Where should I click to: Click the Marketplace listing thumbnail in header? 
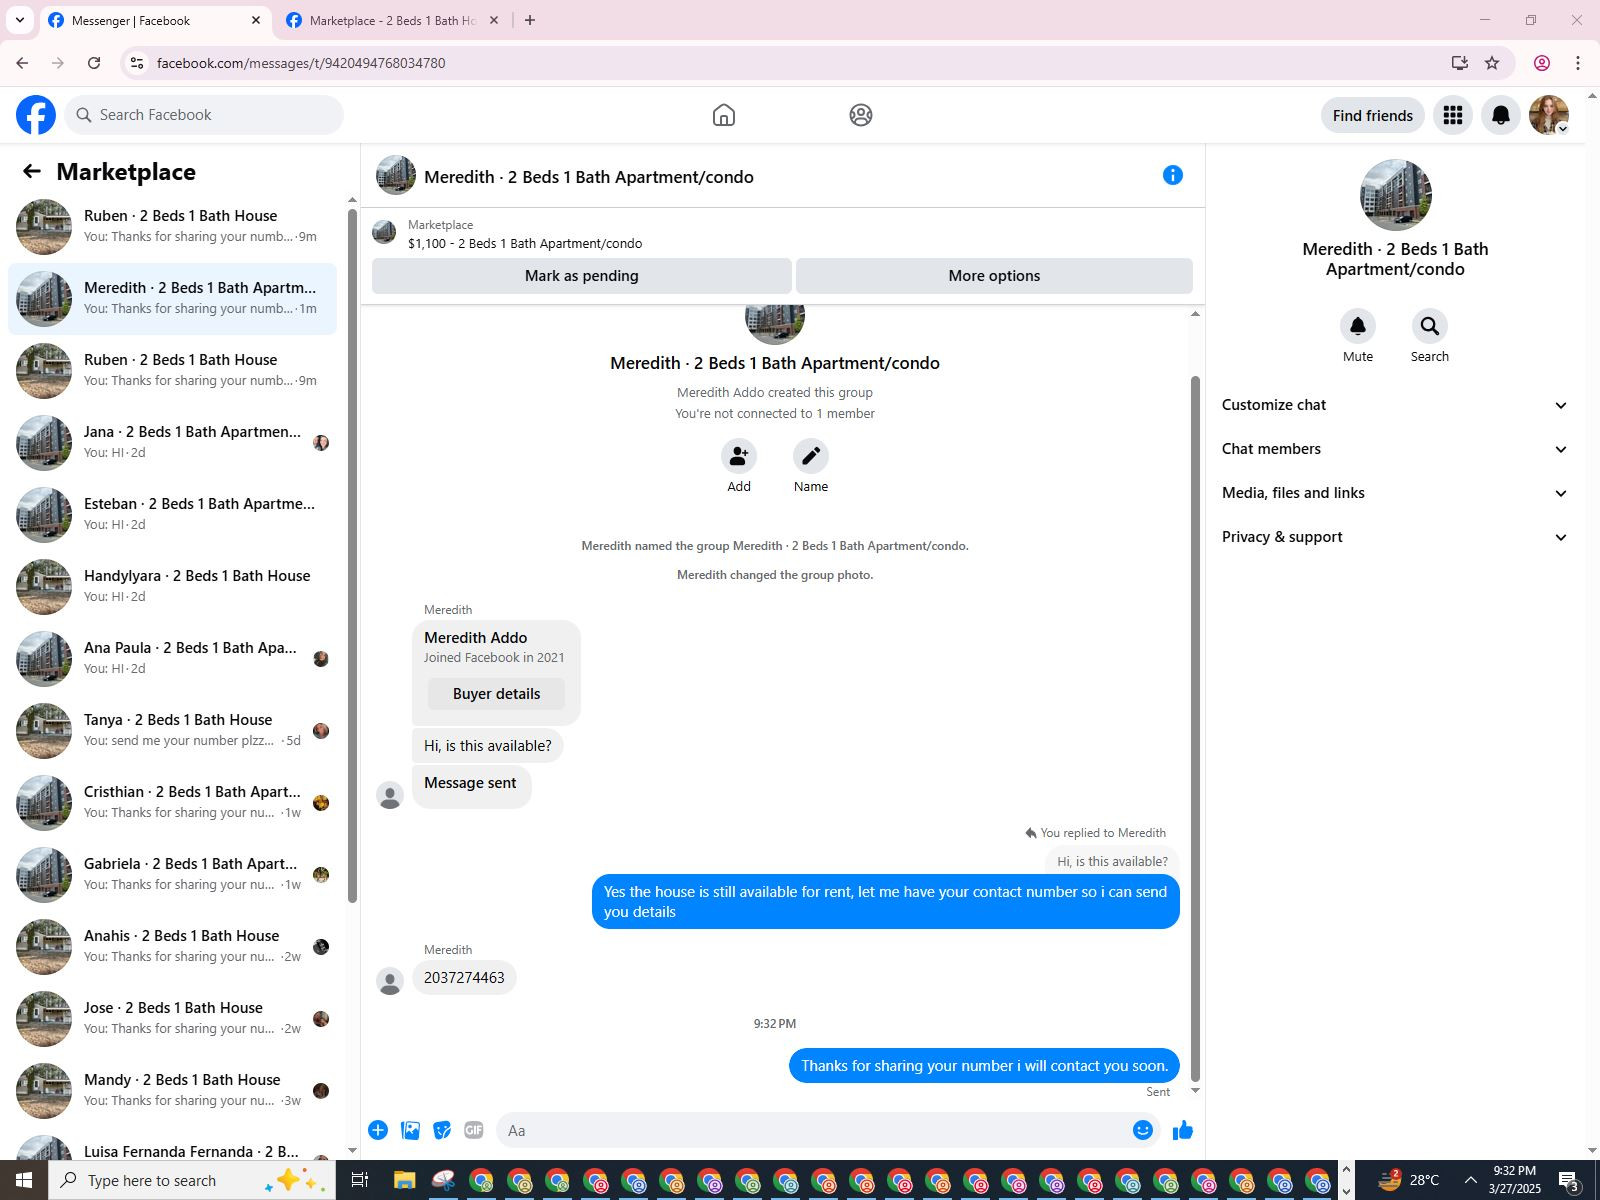[x=384, y=233]
